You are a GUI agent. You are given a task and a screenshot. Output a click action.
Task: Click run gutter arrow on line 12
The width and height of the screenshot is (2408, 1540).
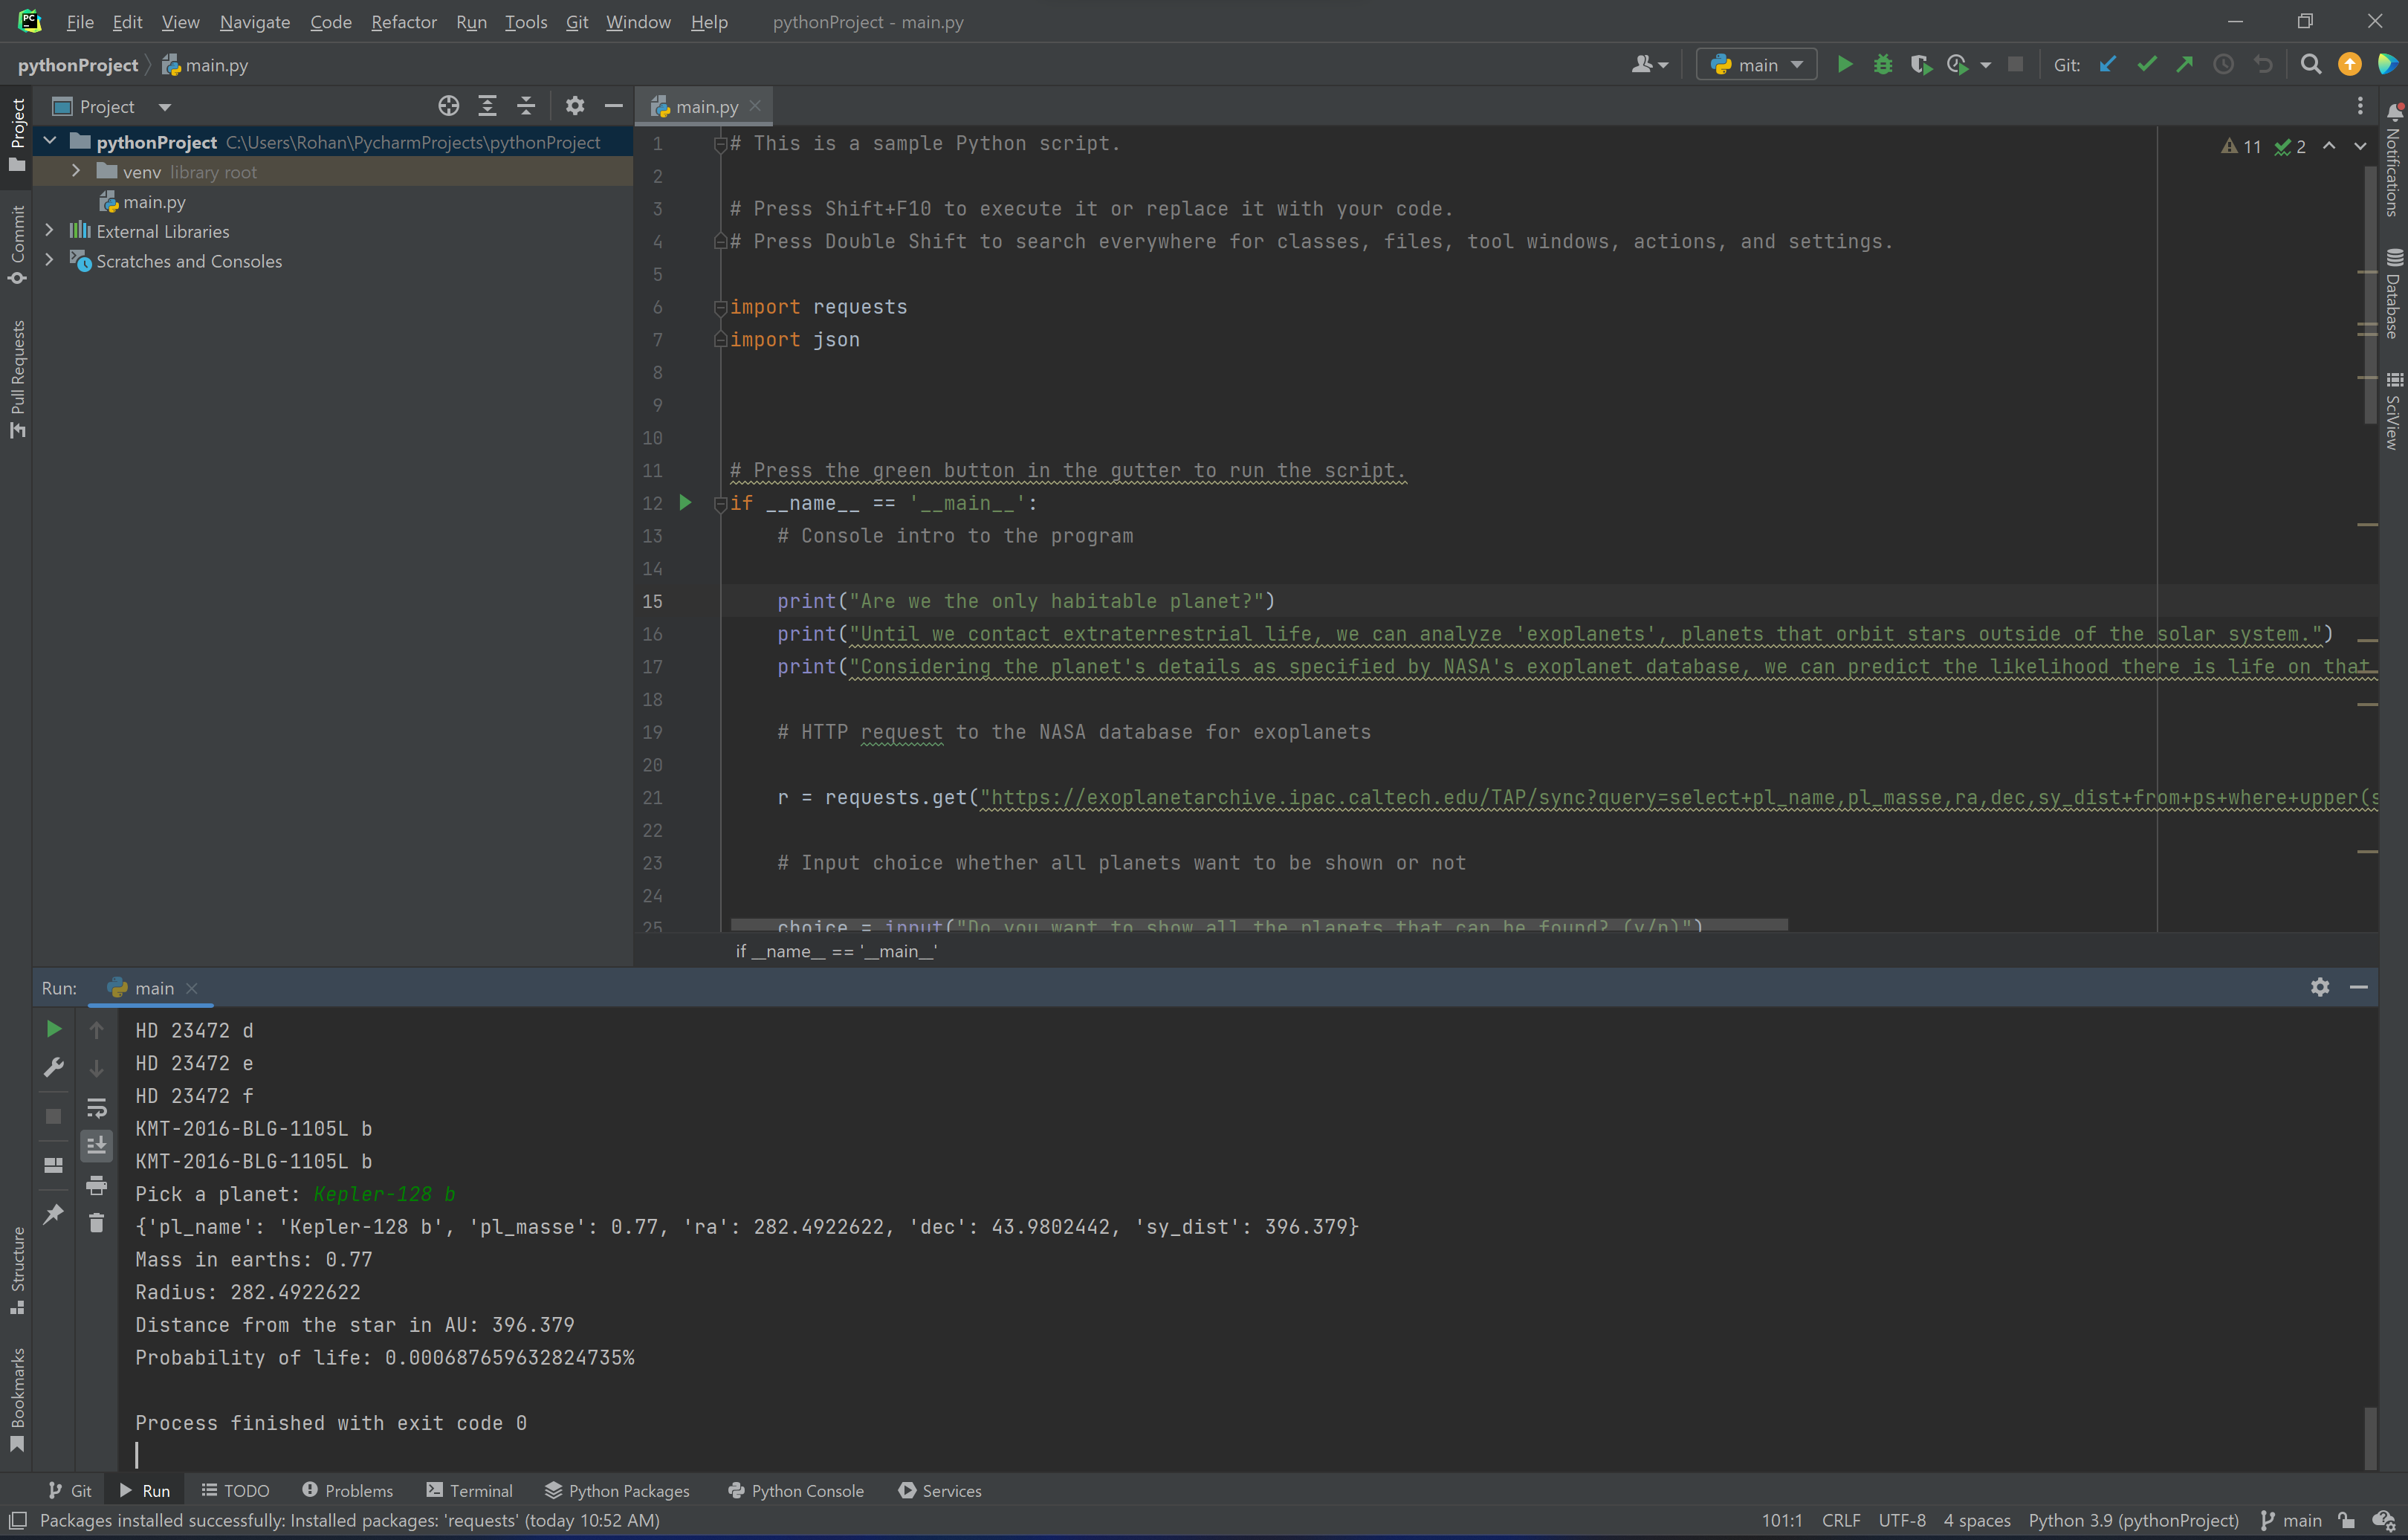(x=685, y=503)
